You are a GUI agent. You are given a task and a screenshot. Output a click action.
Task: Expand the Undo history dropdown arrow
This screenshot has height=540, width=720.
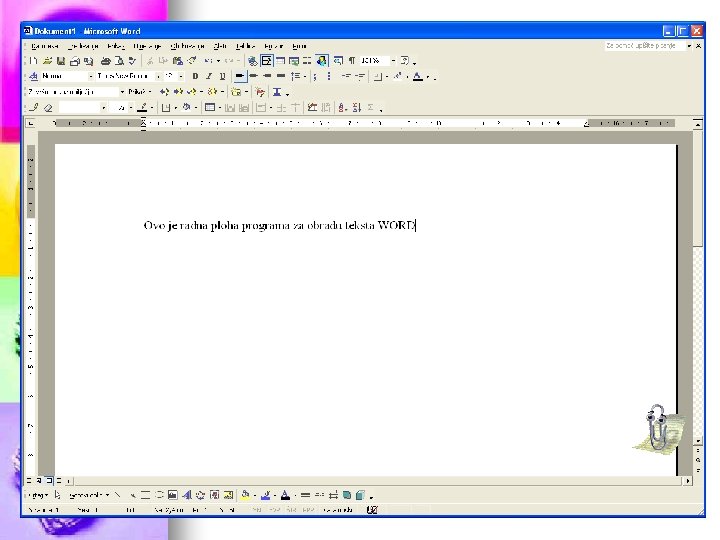219,61
